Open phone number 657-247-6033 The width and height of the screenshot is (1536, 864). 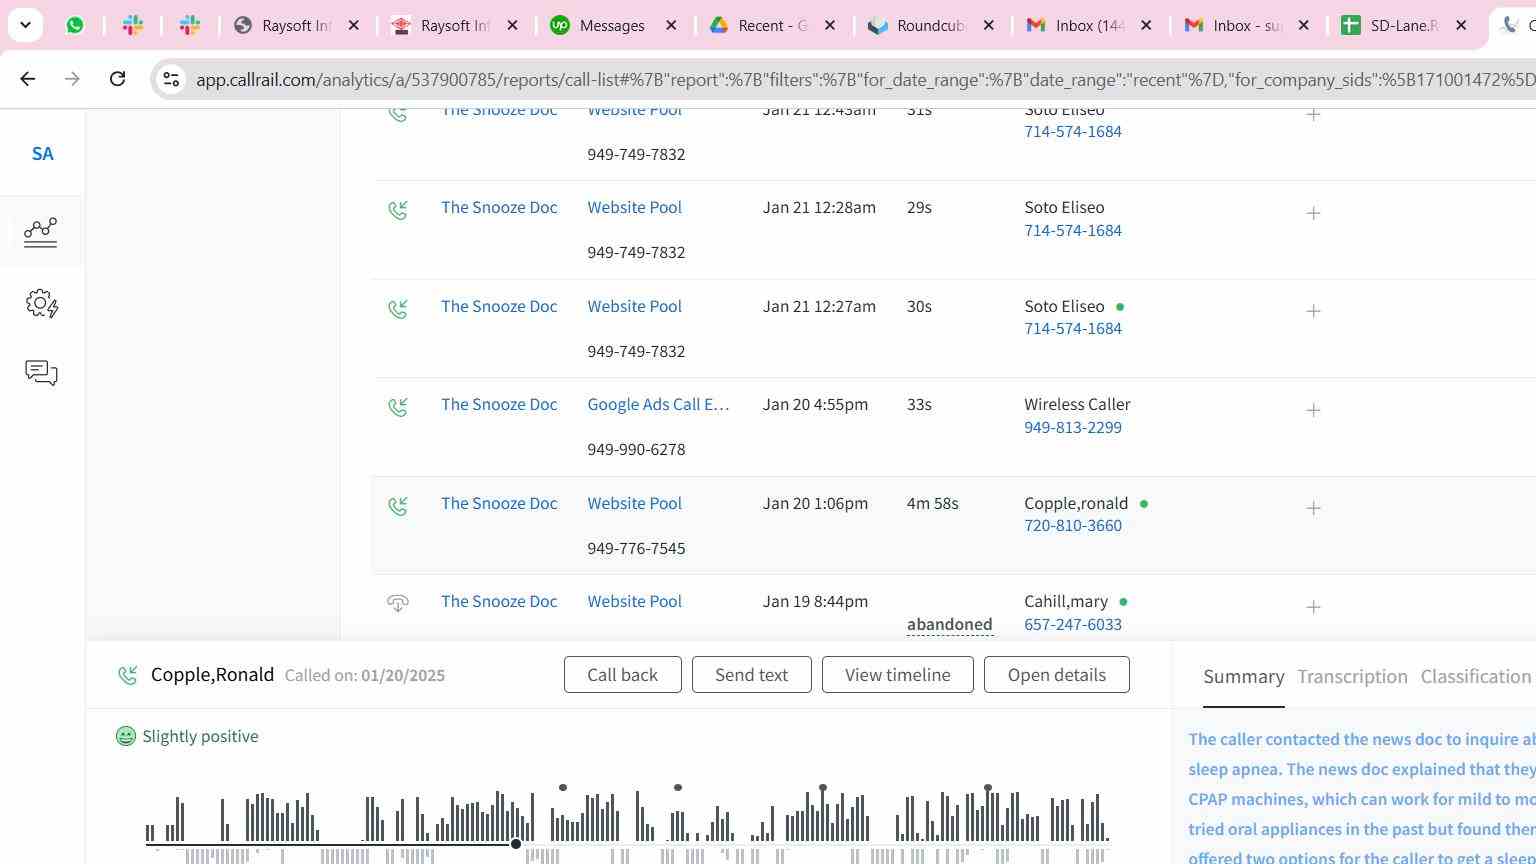tap(1073, 624)
